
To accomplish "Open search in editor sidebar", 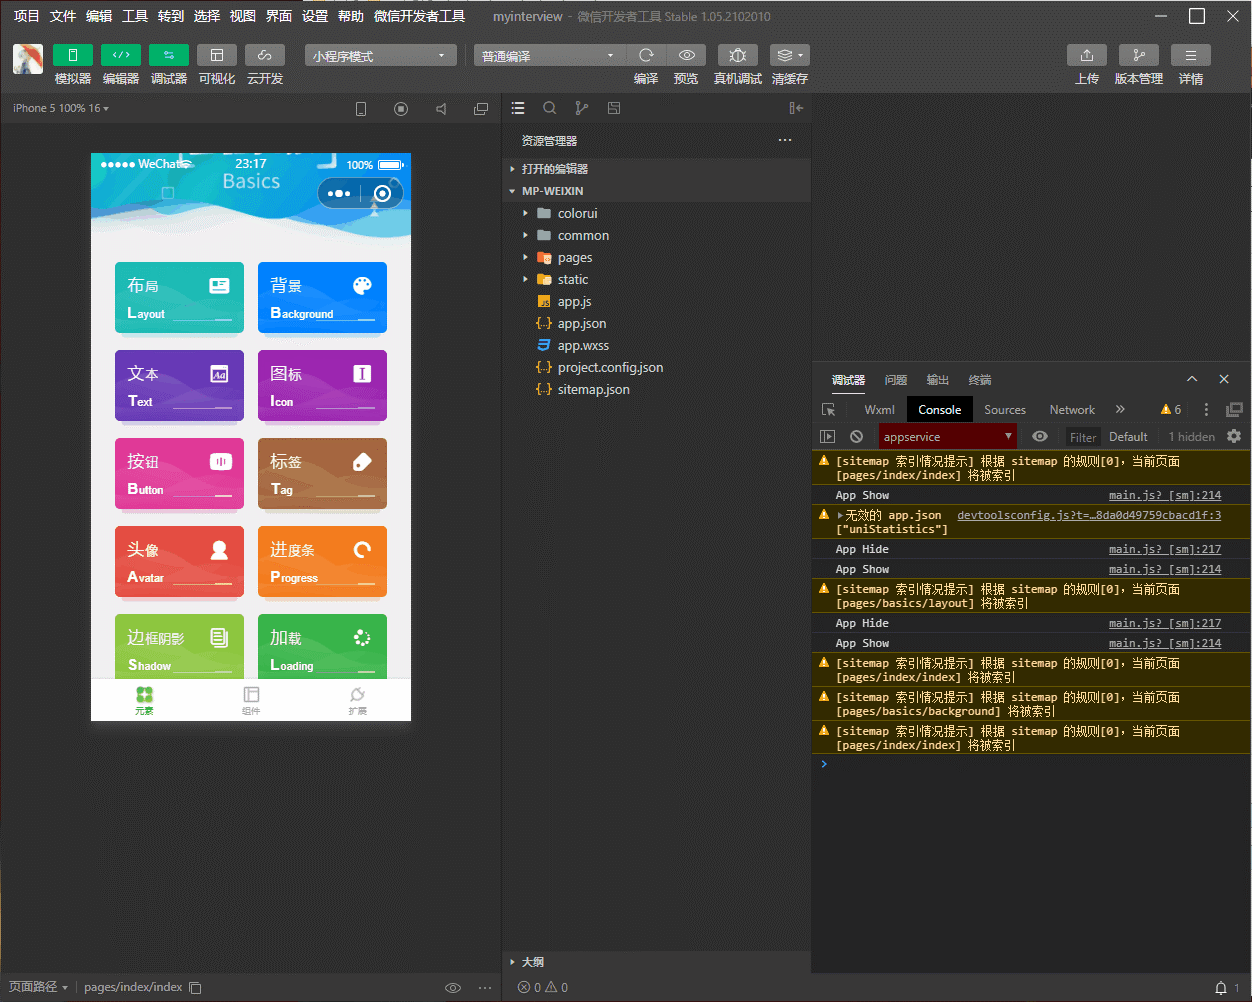I will click(550, 108).
